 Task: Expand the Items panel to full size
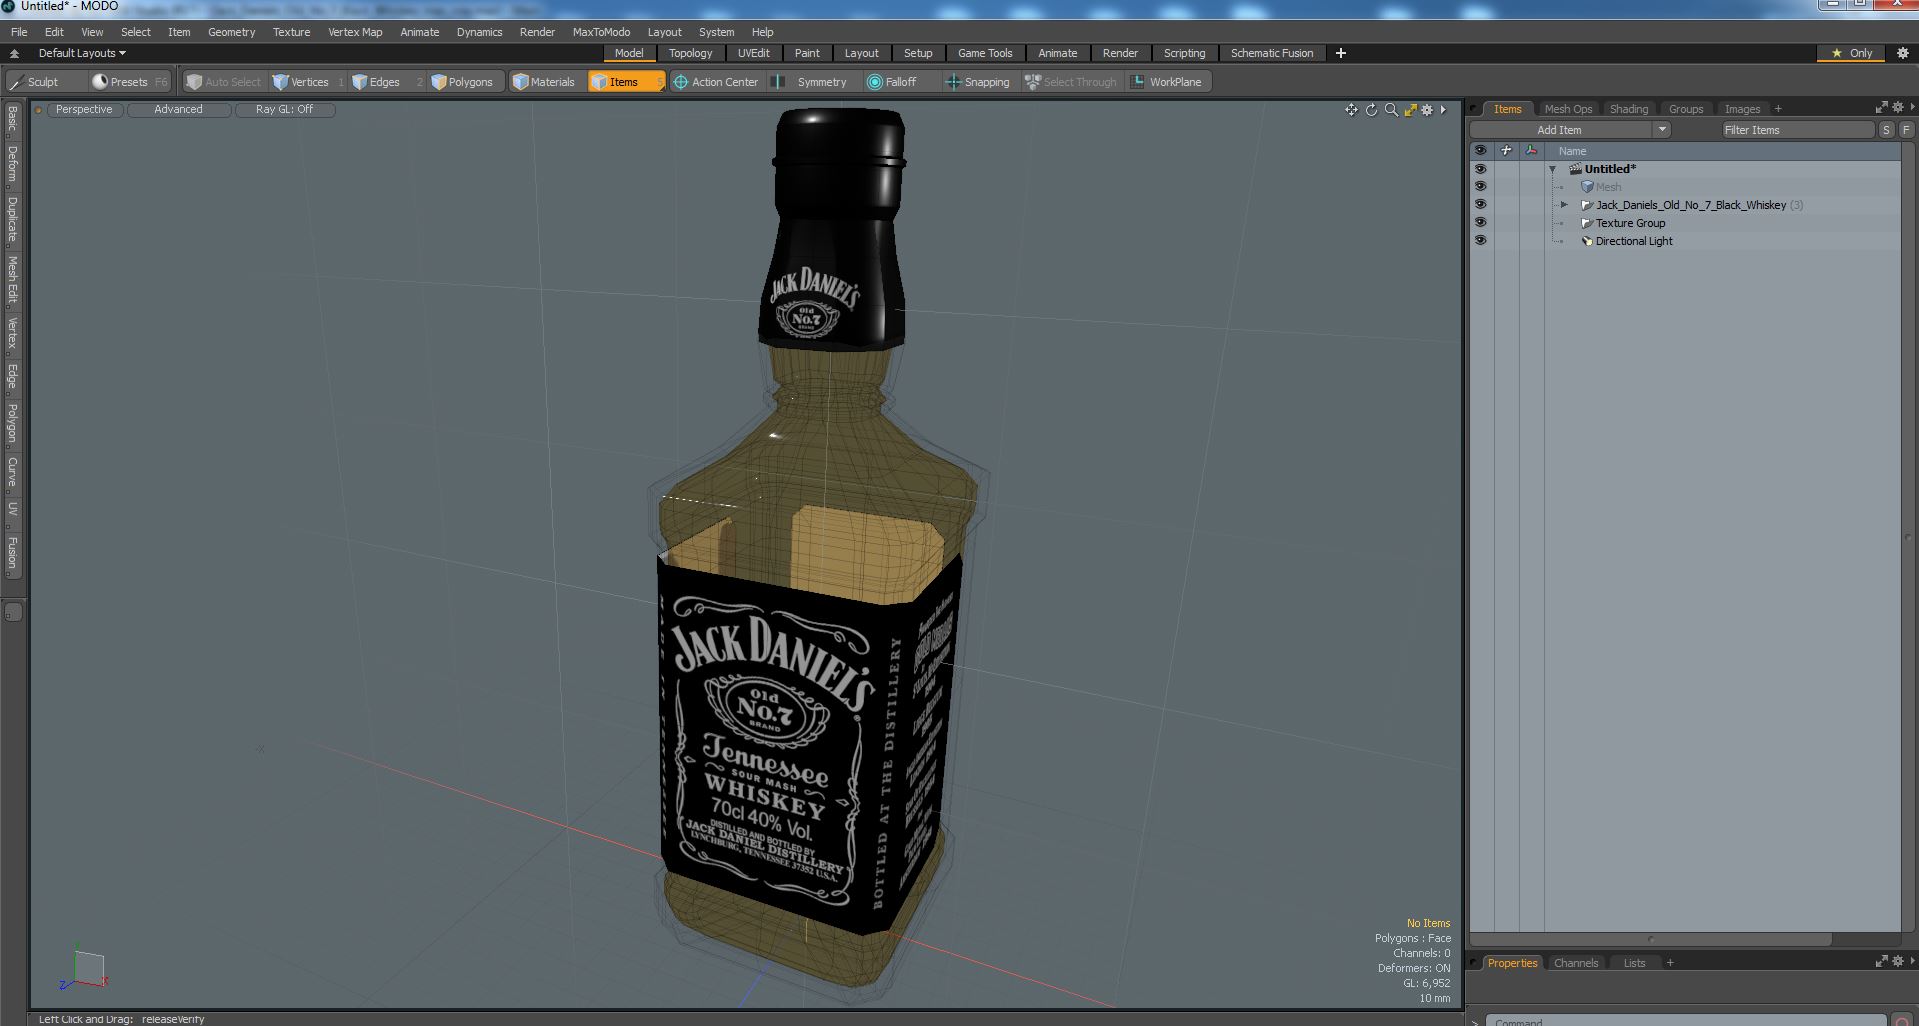[x=1881, y=107]
